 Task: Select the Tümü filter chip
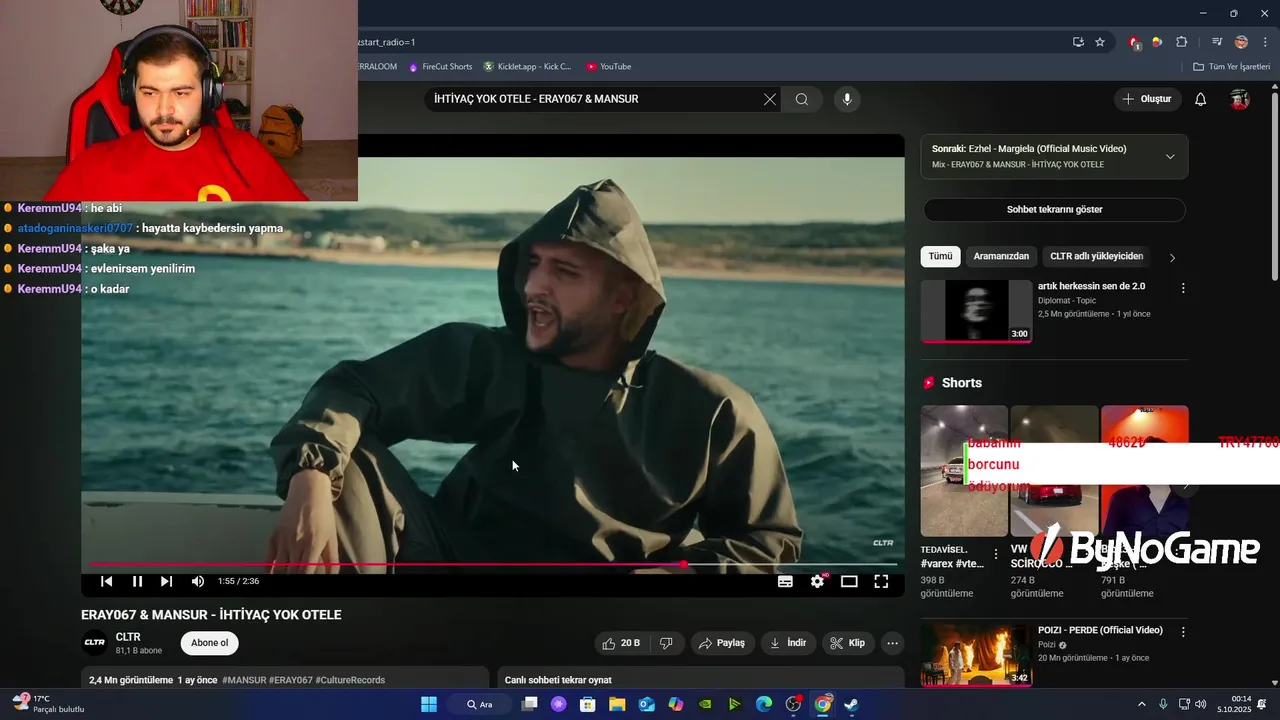(x=940, y=256)
